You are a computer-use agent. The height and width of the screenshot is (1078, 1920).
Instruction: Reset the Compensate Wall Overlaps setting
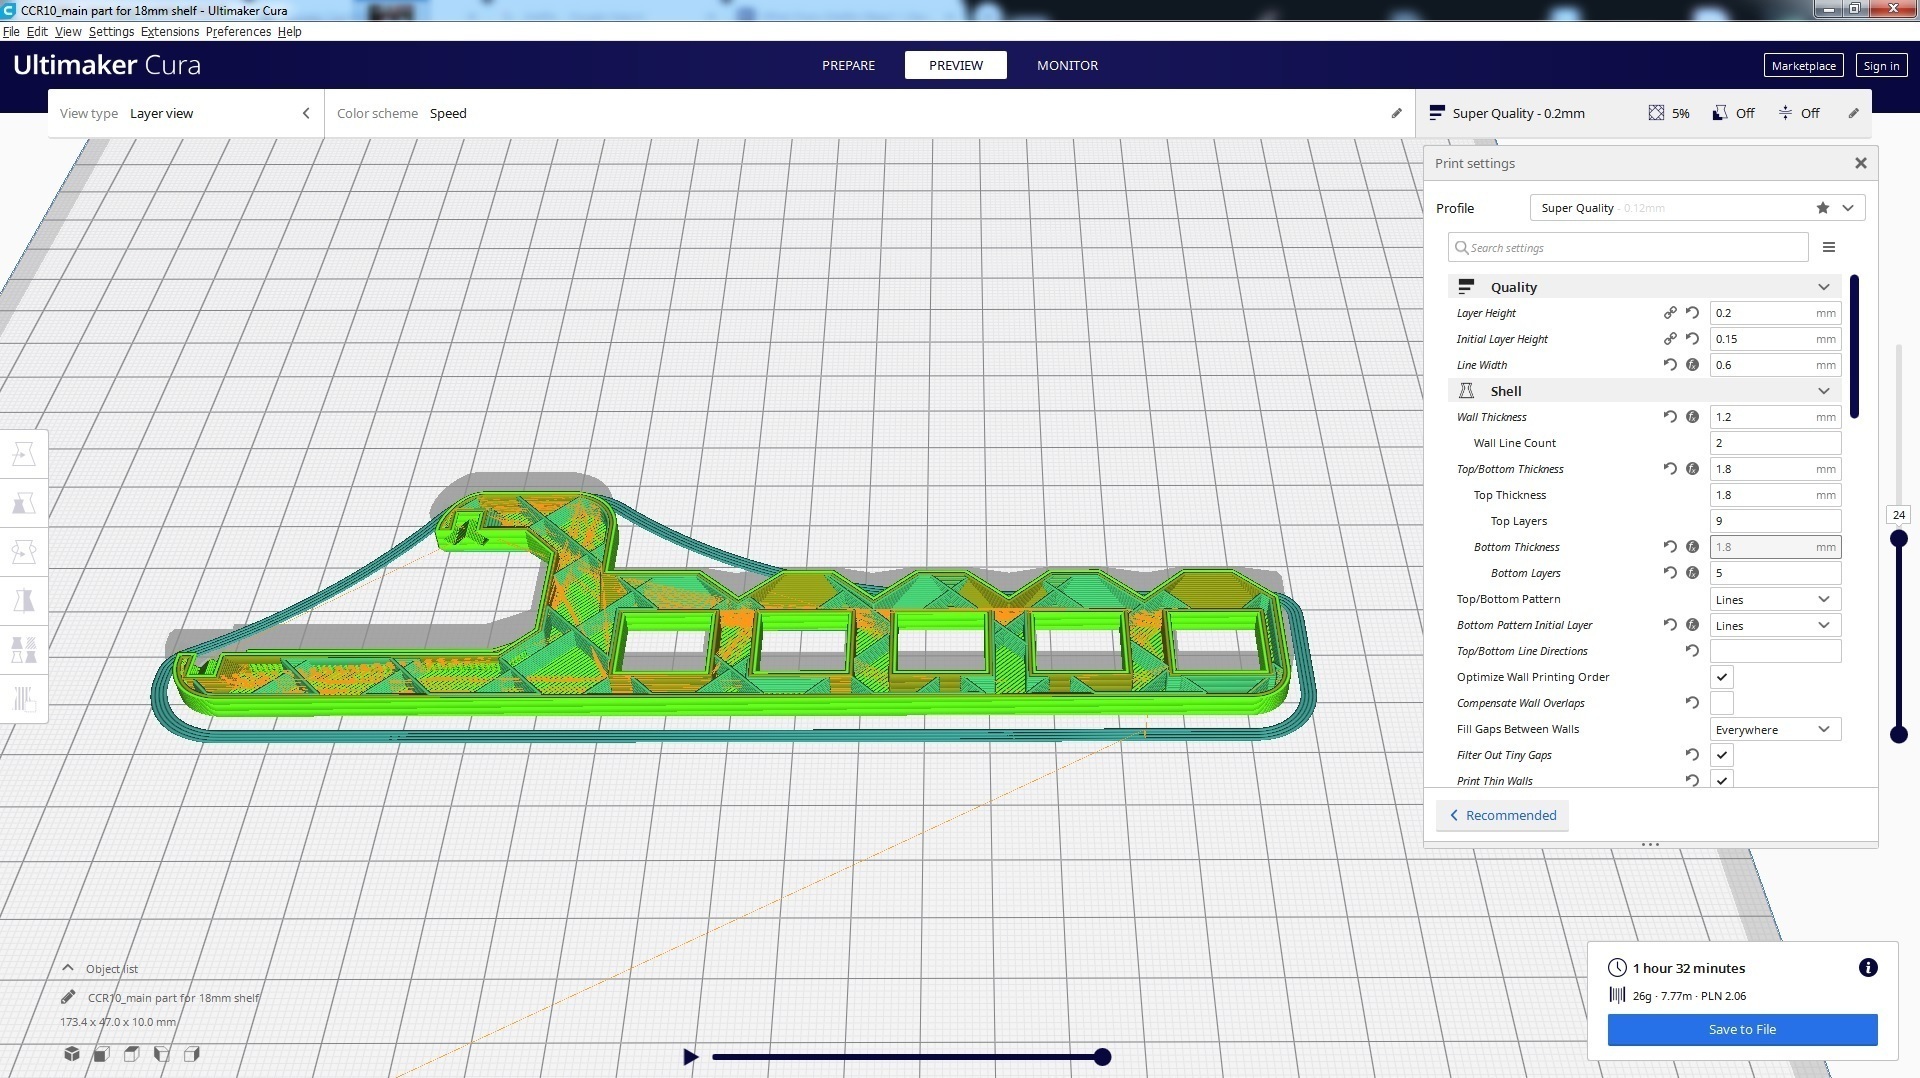(1692, 703)
